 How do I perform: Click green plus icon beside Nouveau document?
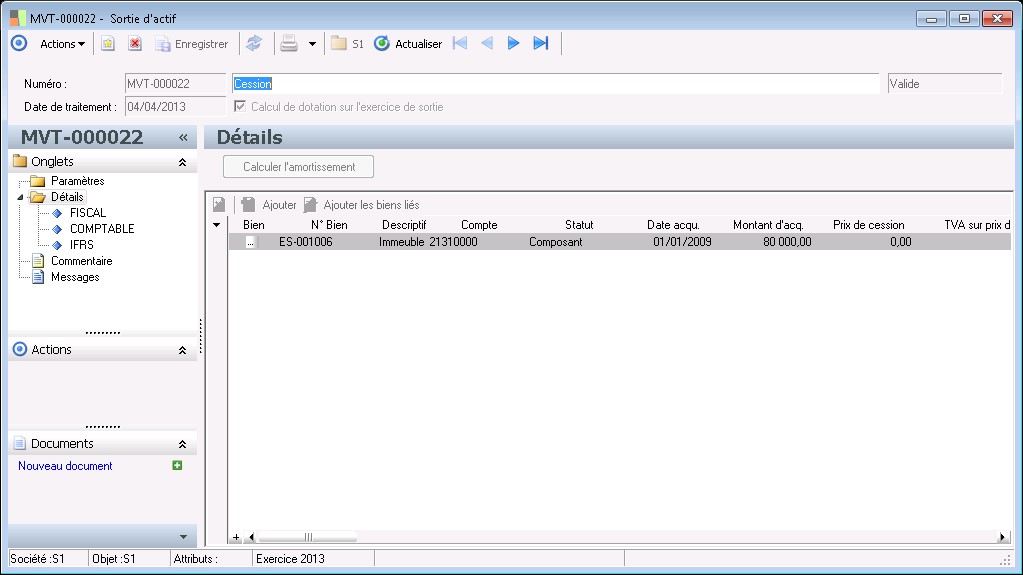click(177, 465)
